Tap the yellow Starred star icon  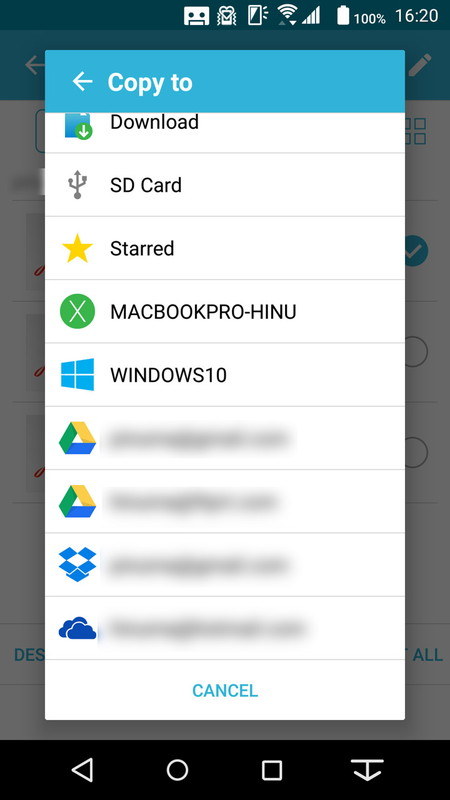pos(78,248)
